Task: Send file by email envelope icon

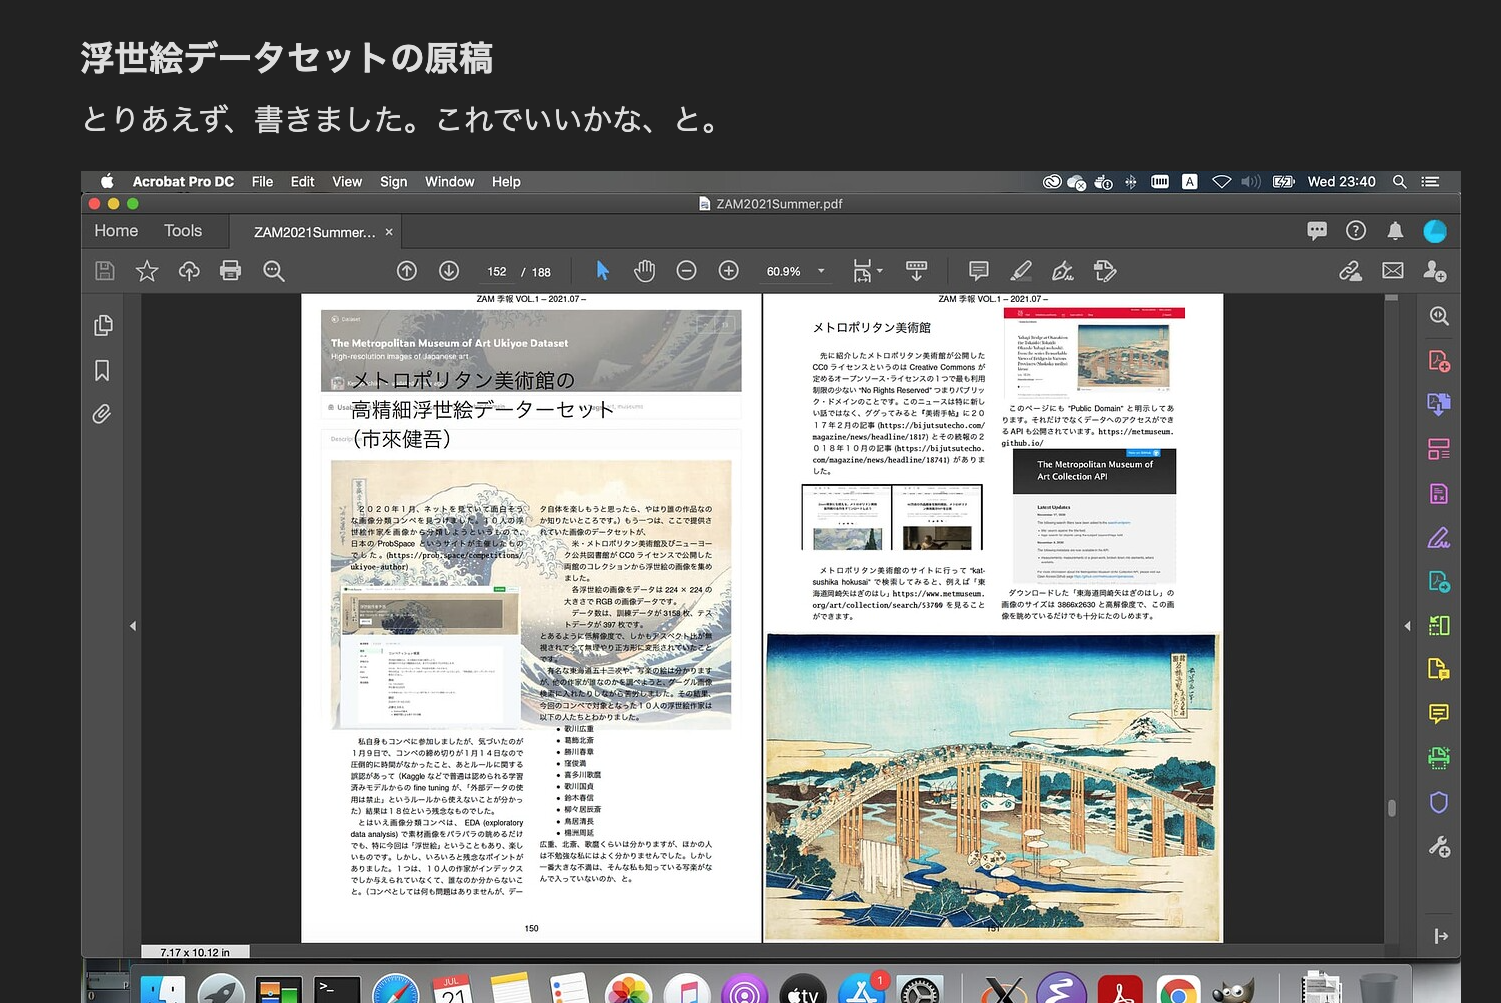Action: point(1393,271)
